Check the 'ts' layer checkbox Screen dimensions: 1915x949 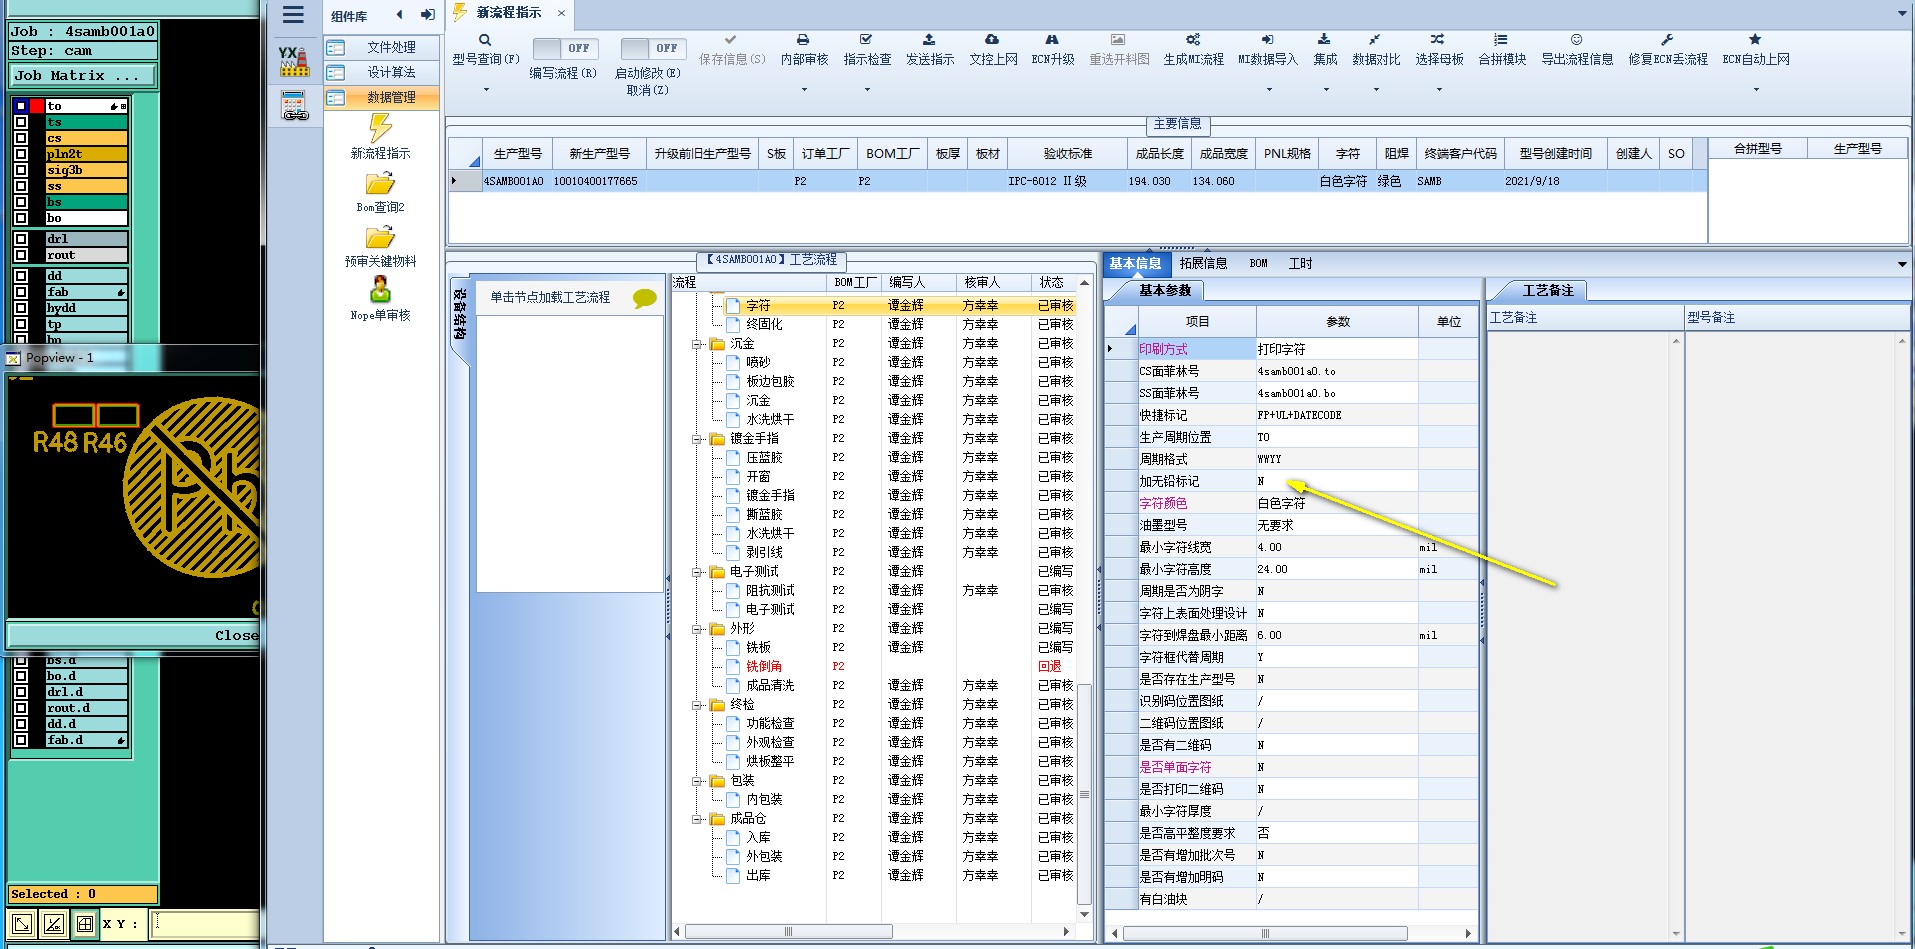pos(20,122)
